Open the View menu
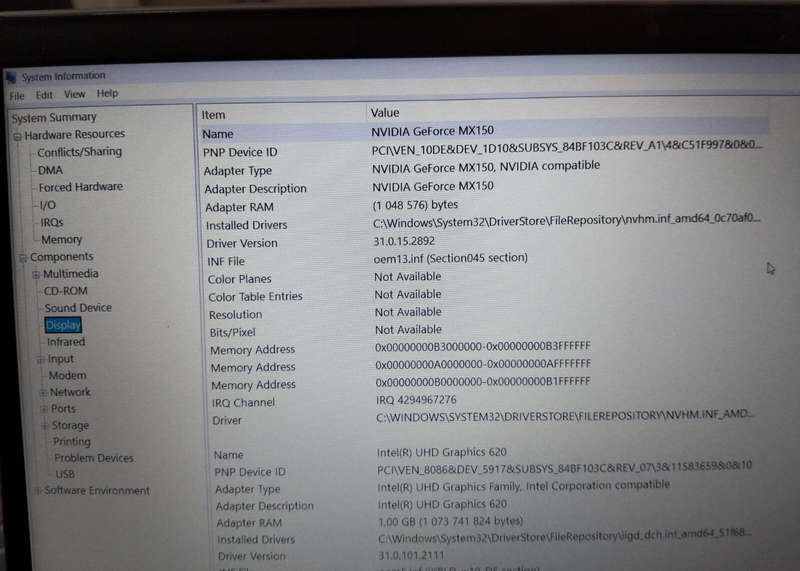This screenshot has height=571, width=800. tap(74, 94)
